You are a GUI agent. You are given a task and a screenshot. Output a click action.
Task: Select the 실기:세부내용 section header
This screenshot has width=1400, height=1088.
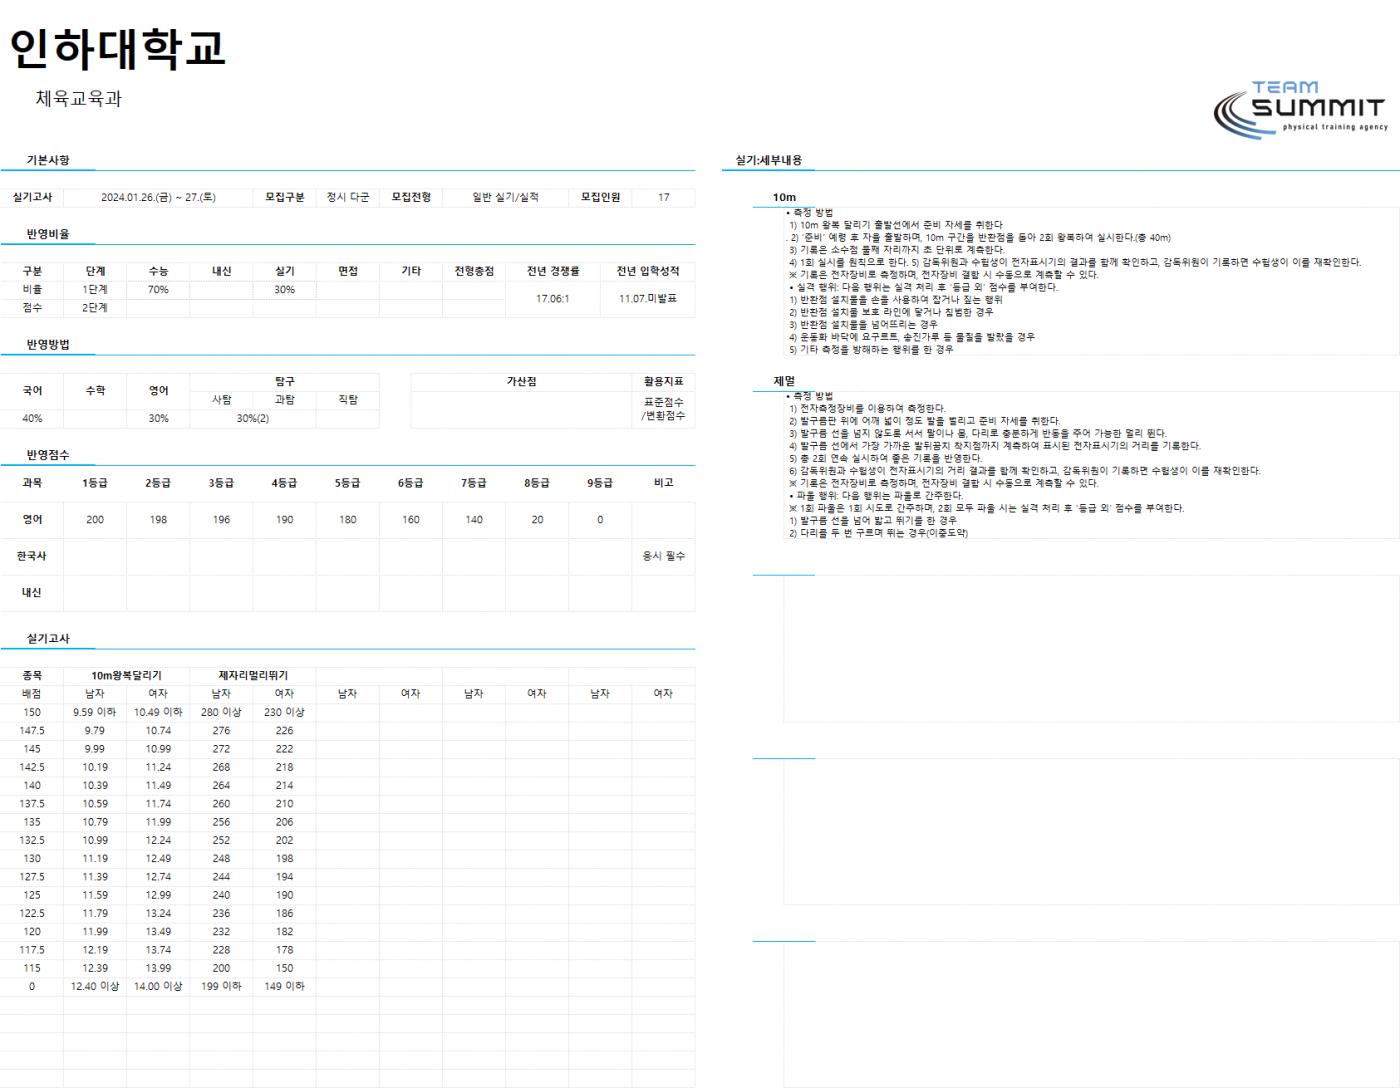tap(768, 160)
